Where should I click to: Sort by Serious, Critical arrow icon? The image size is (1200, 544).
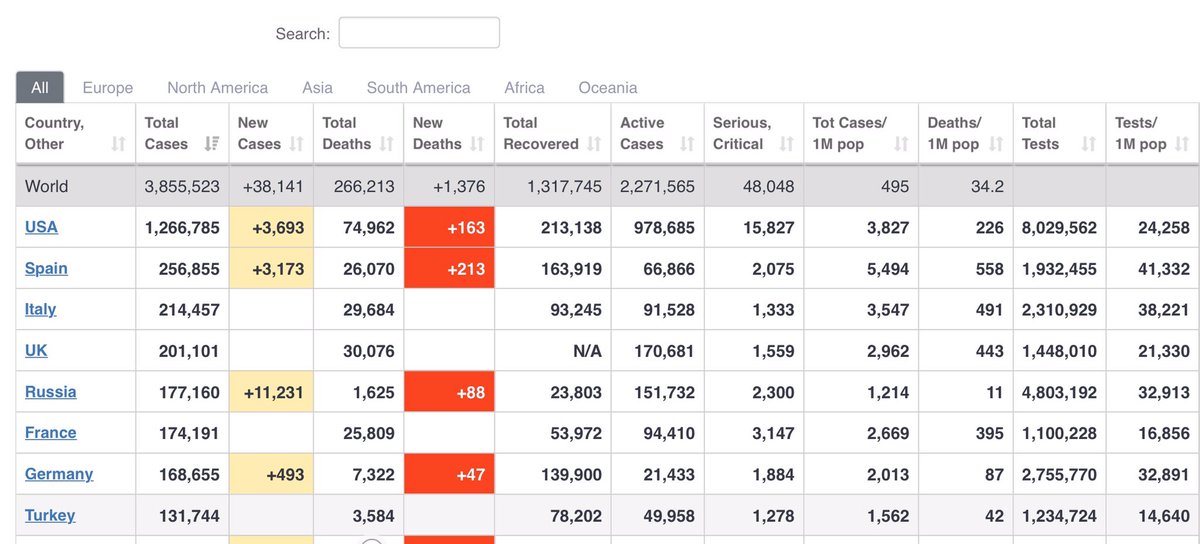[x=786, y=144]
